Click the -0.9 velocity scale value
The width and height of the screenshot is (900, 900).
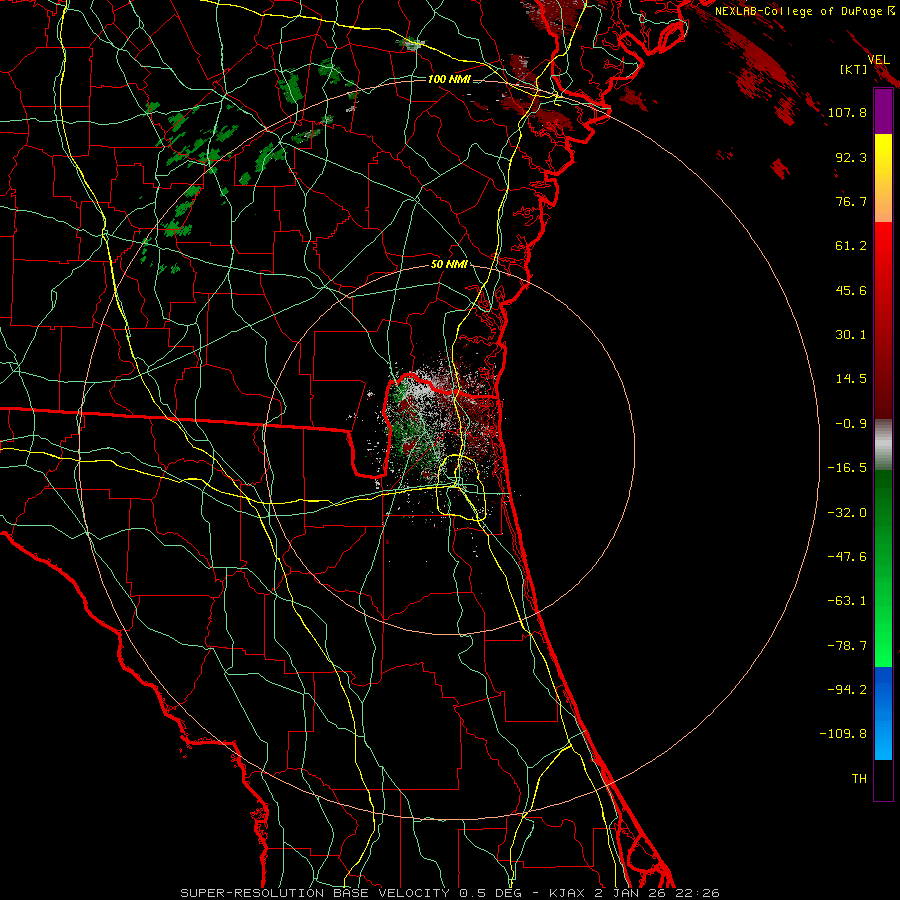click(x=851, y=424)
